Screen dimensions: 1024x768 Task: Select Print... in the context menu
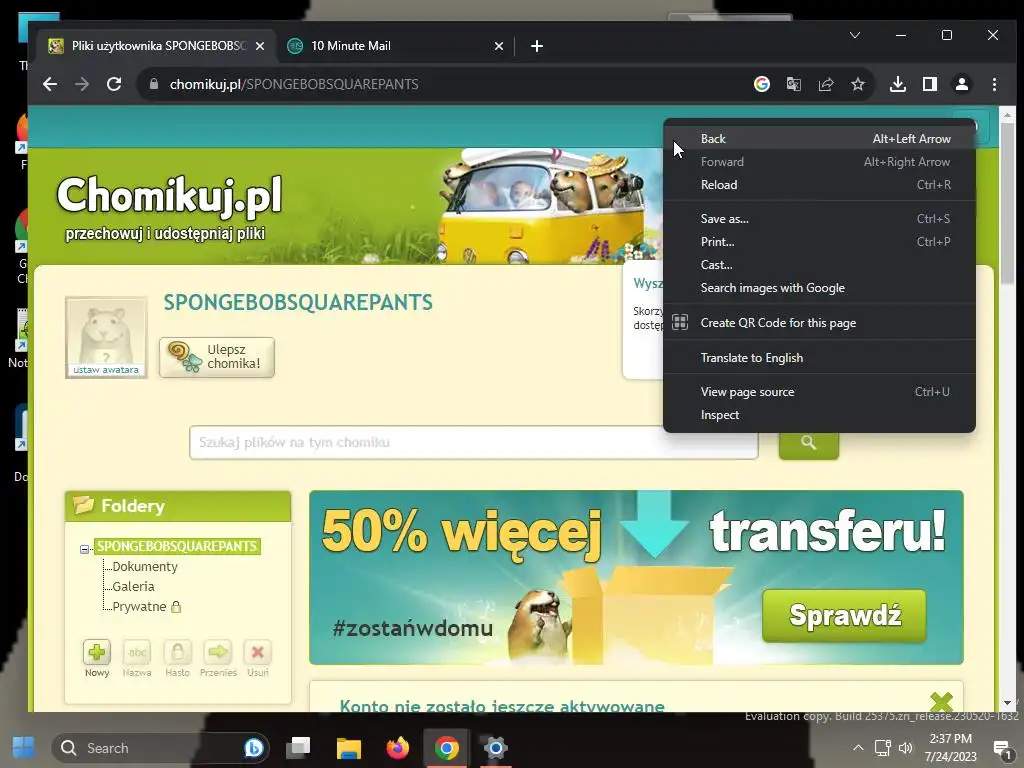pyautogui.click(x=819, y=242)
